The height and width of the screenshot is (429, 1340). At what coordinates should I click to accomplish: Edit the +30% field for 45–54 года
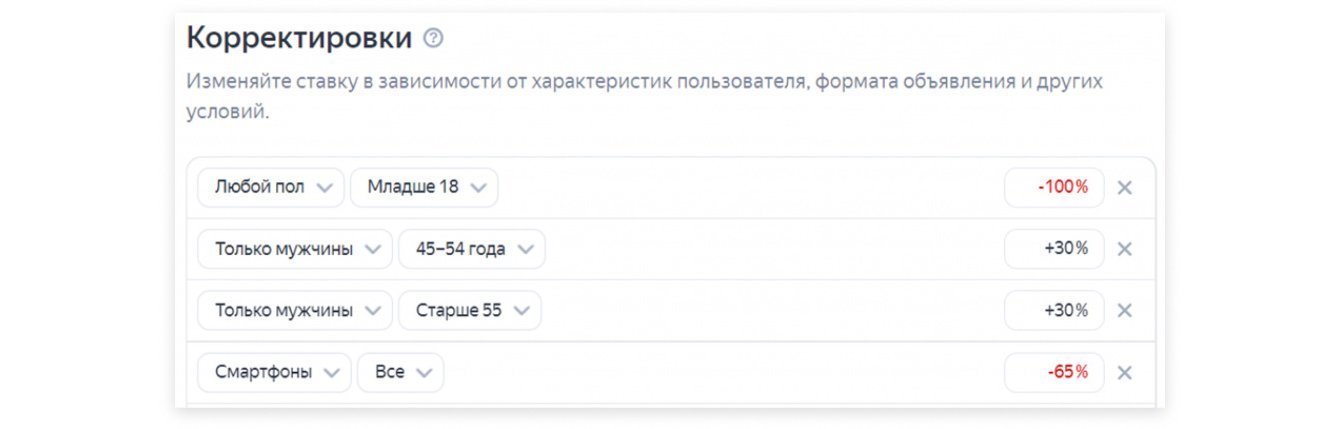(1054, 249)
